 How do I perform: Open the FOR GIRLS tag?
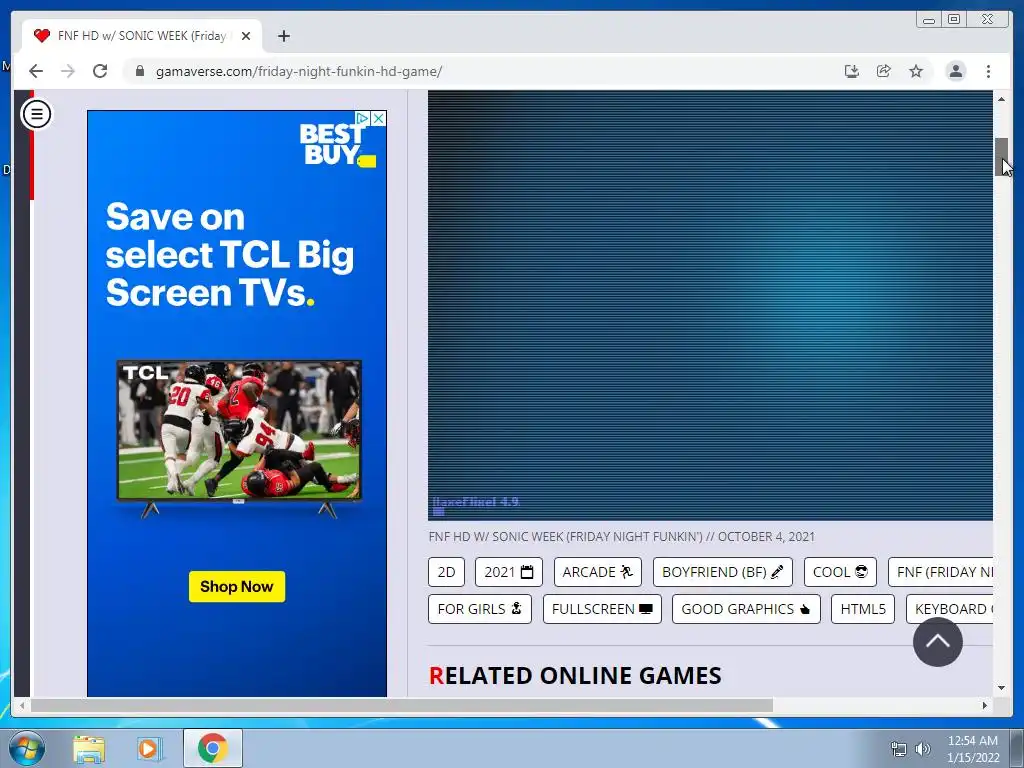tap(480, 609)
